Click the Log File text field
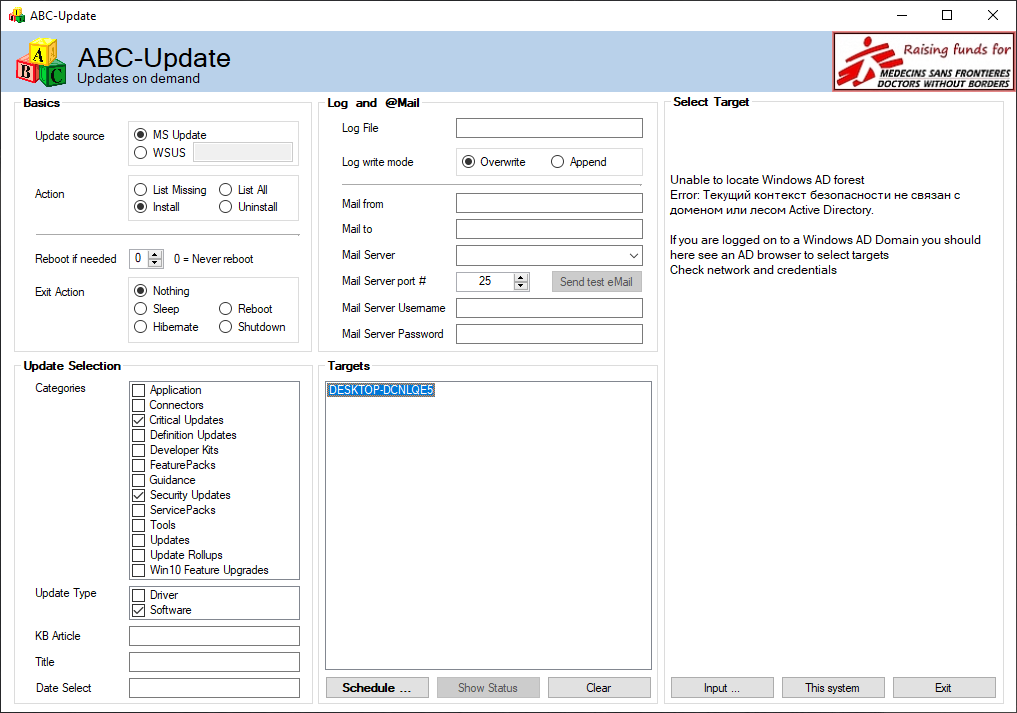Image resolution: width=1017 pixels, height=713 pixels. coord(549,128)
